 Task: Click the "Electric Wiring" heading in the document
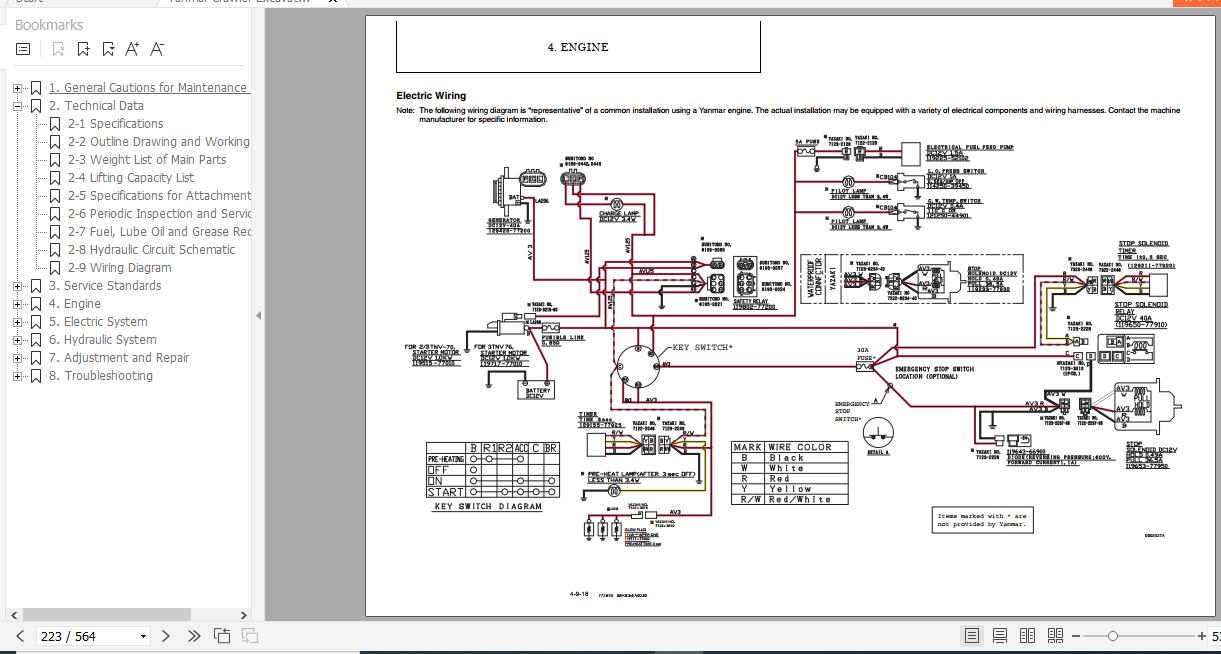pos(431,96)
